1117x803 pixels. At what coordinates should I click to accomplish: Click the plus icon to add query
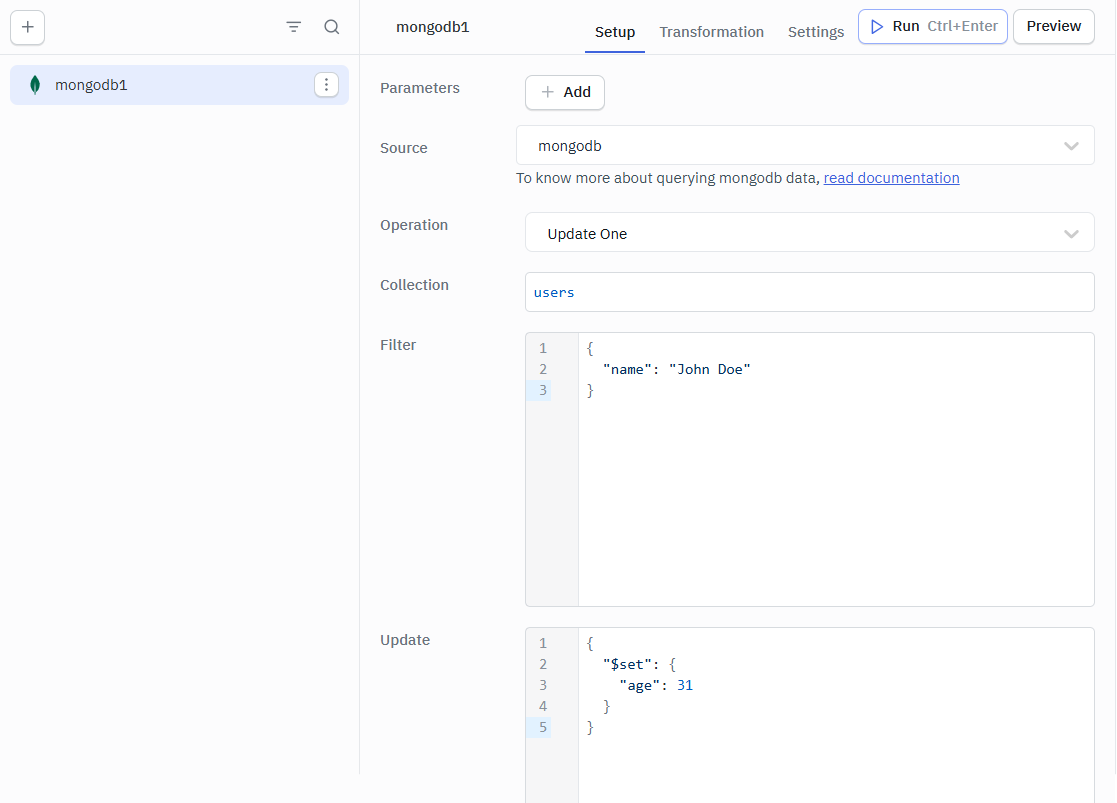pos(27,27)
